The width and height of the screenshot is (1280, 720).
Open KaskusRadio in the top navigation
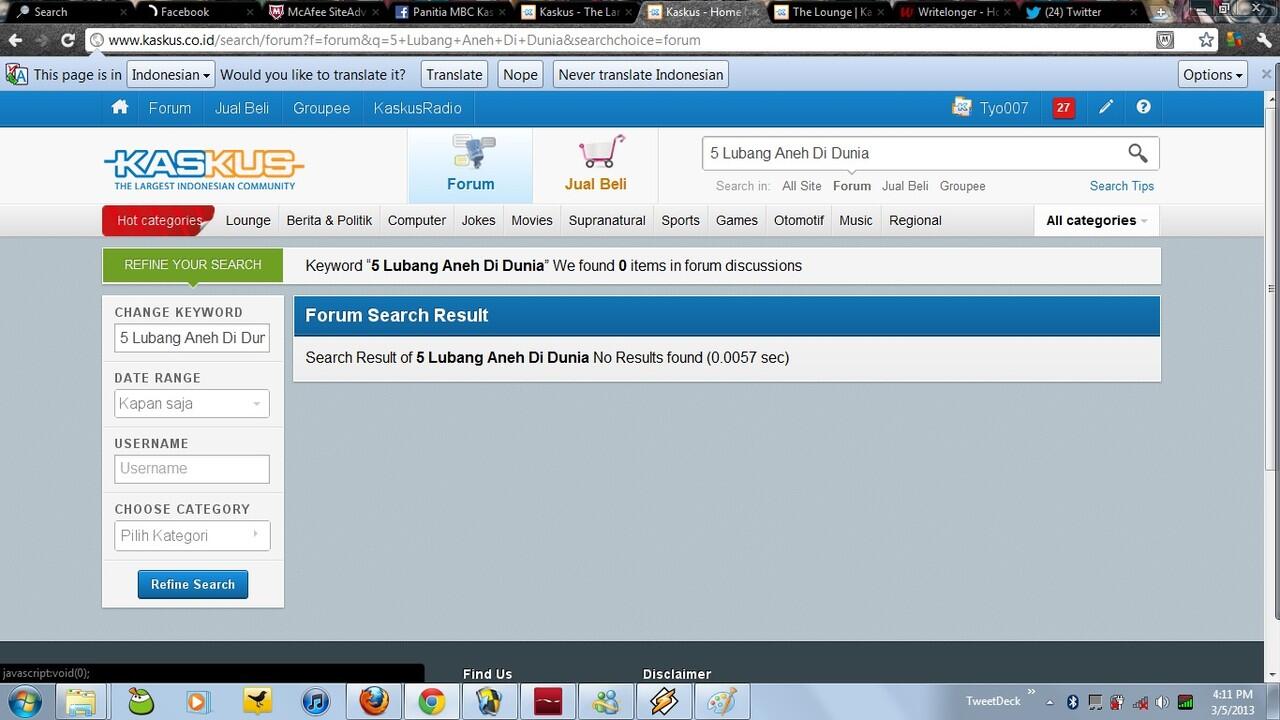tap(418, 108)
